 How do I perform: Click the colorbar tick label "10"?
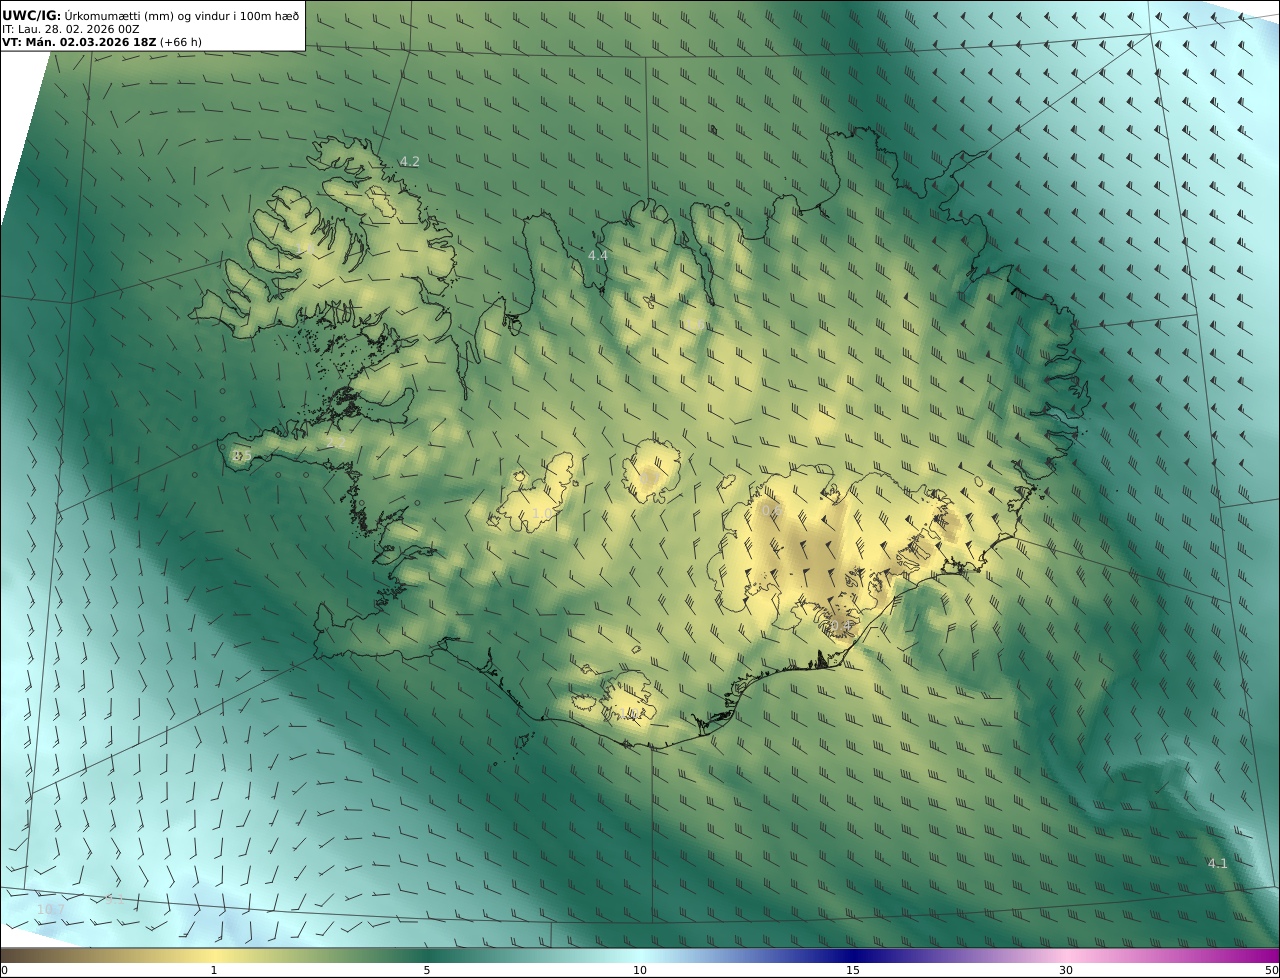click(x=640, y=970)
